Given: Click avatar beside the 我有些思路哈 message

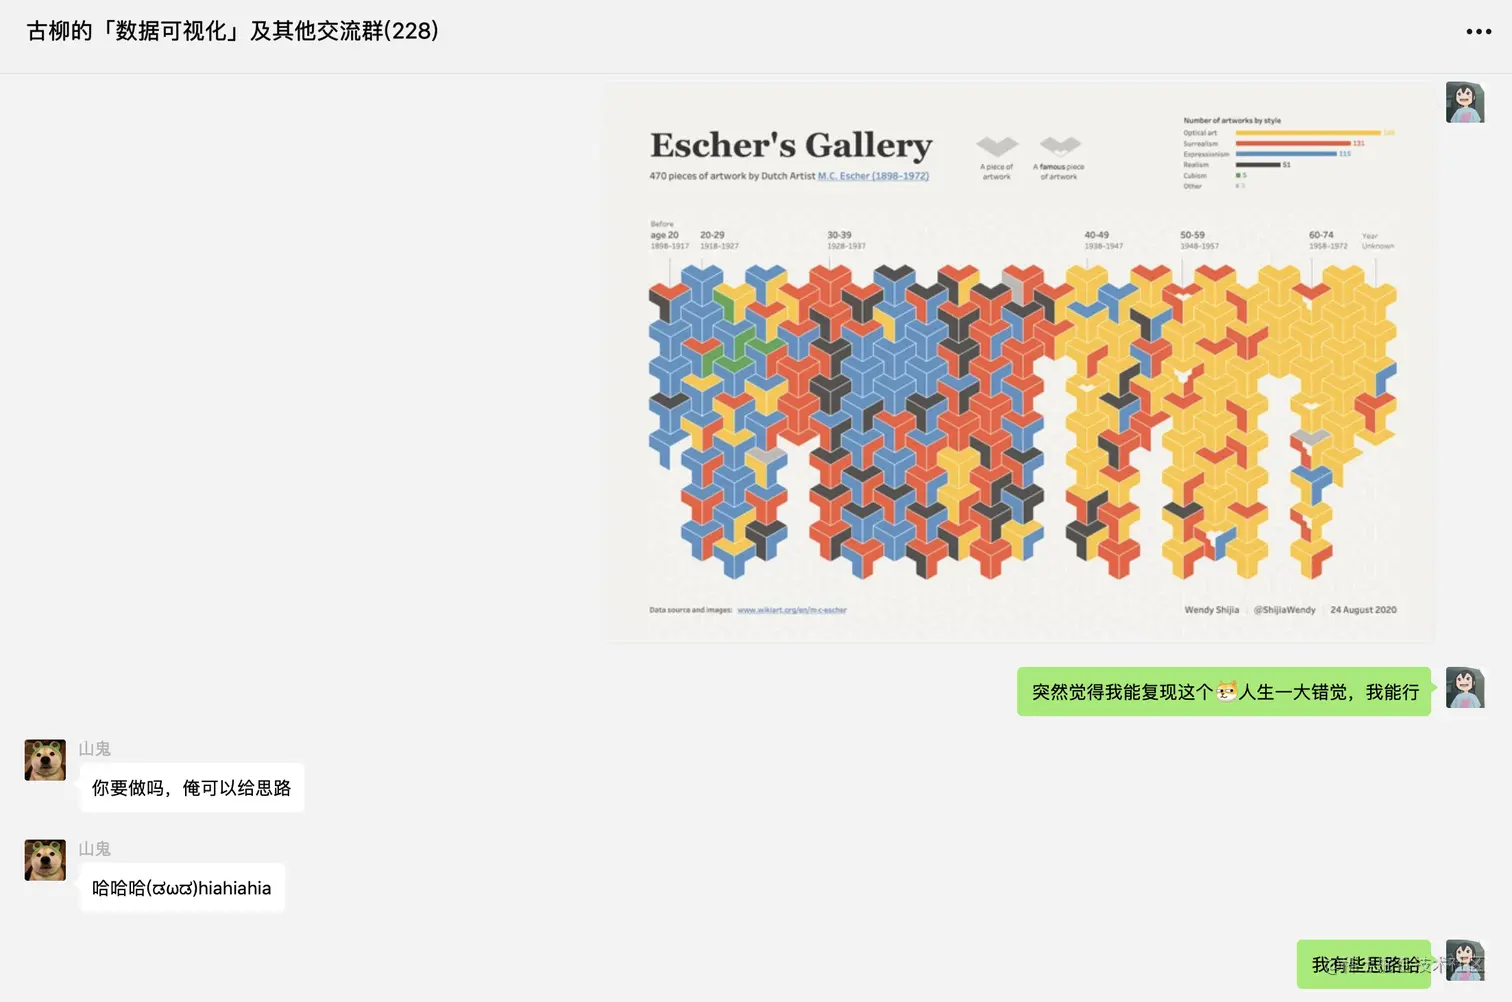Looking at the screenshot, I should click(1465, 960).
